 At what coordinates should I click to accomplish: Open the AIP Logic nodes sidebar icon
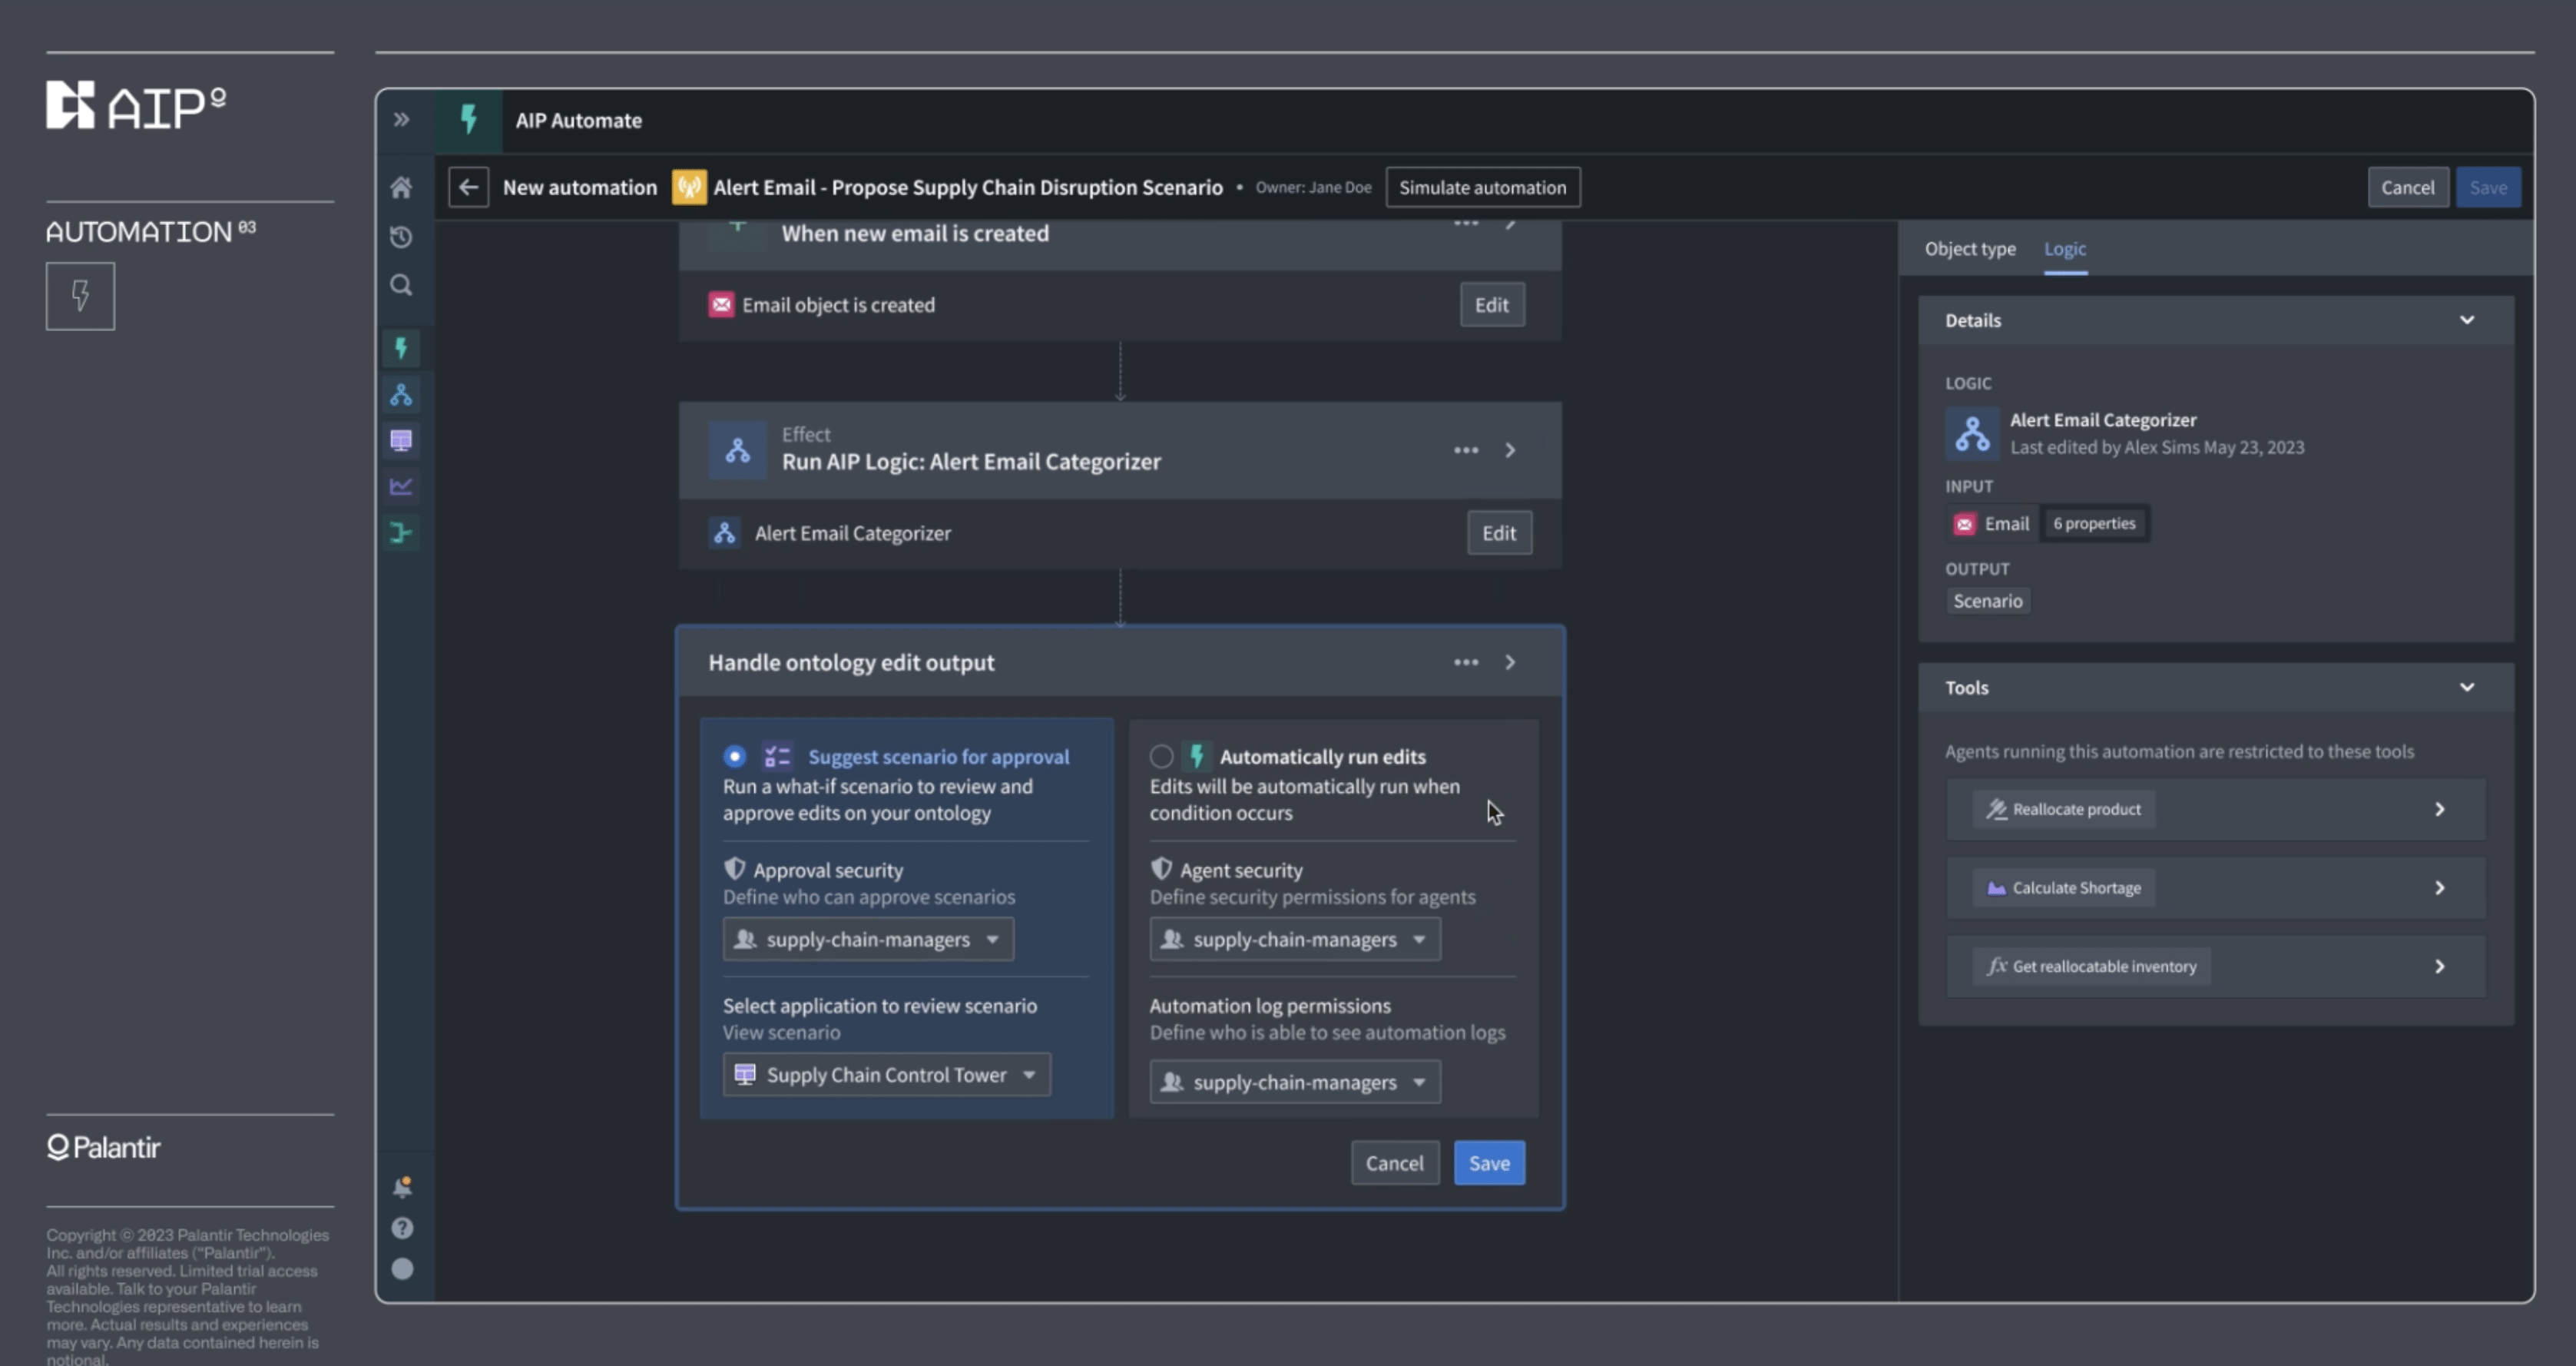pos(401,395)
